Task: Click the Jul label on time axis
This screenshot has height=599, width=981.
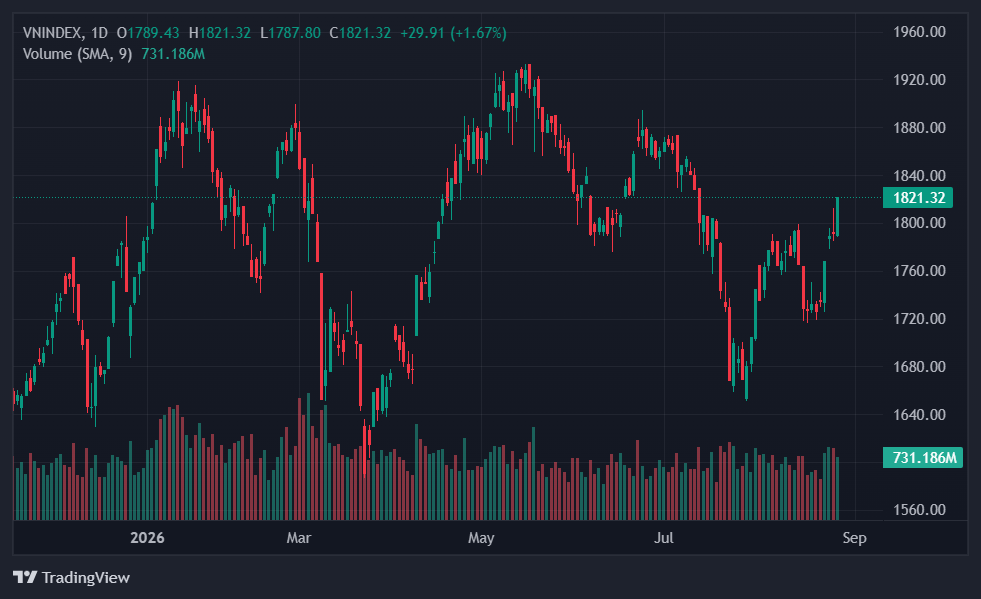Action: click(x=663, y=538)
